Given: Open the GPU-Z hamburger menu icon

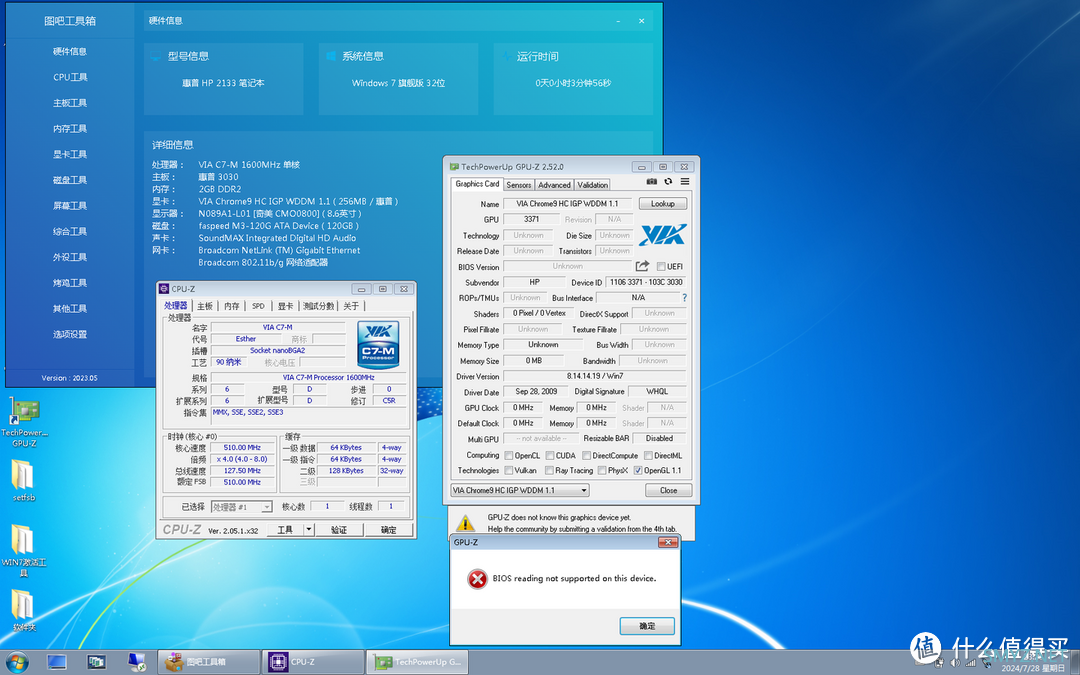Looking at the screenshot, I should [685, 182].
